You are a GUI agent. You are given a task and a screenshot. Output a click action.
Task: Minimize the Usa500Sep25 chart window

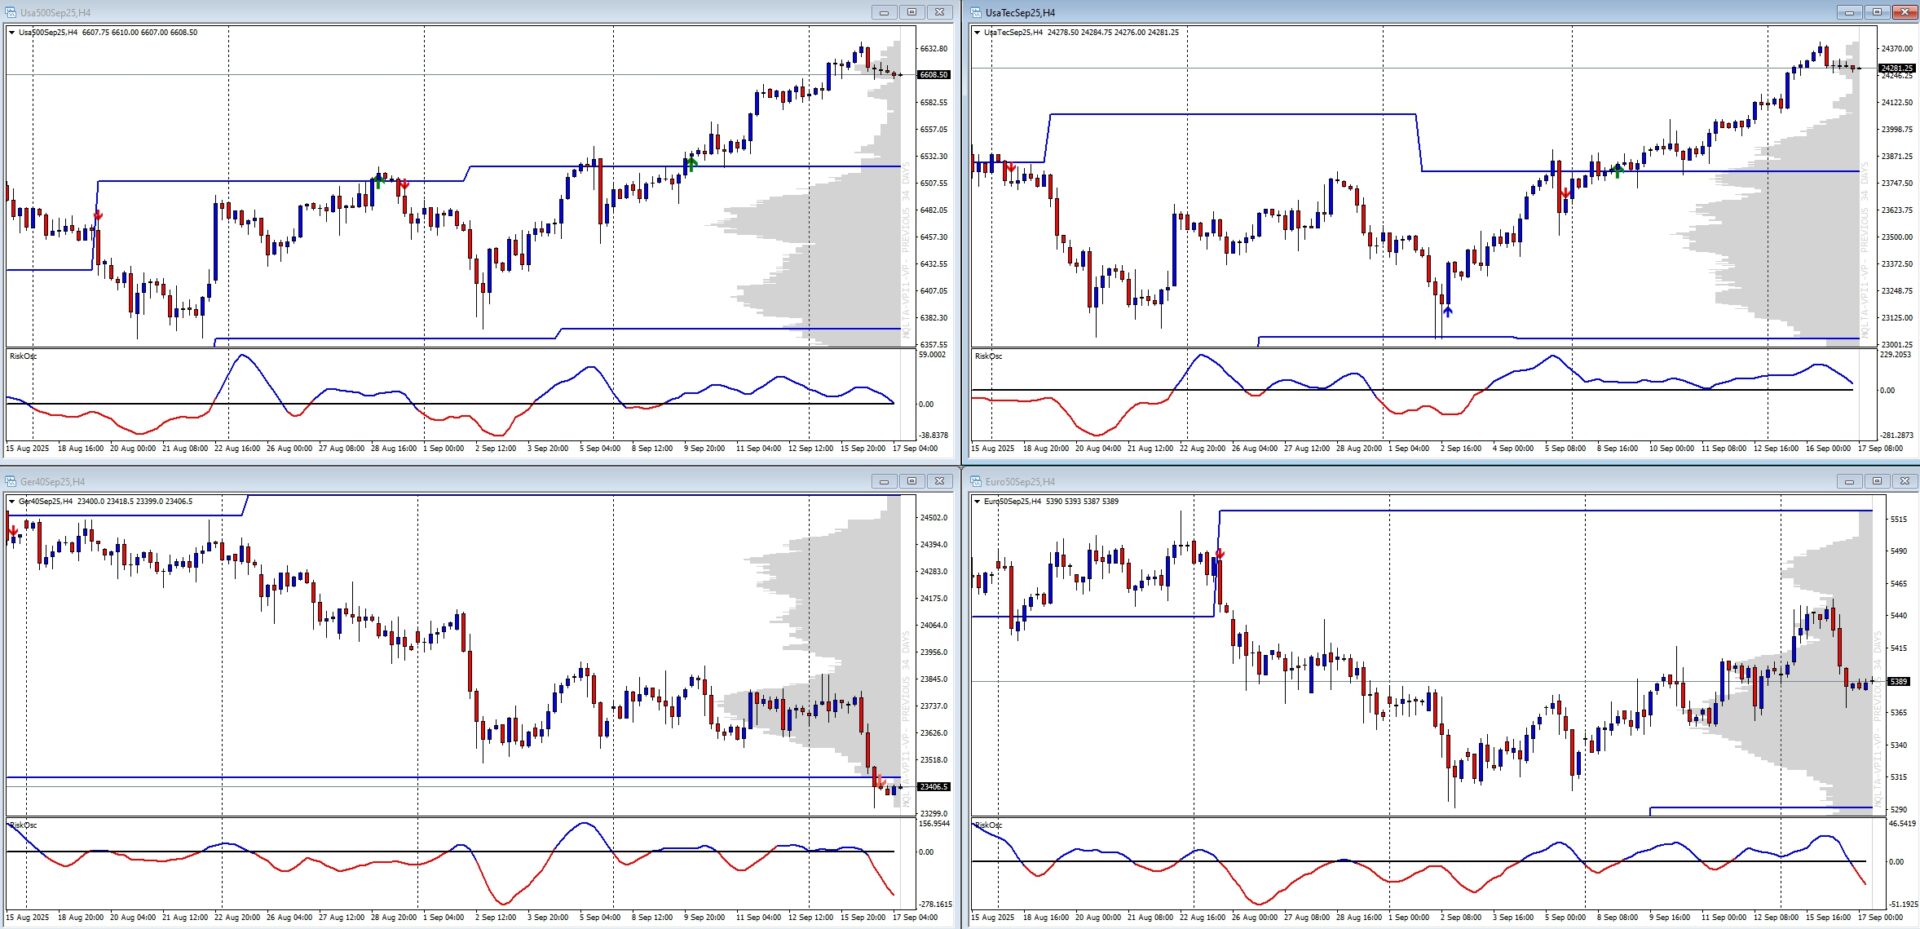(x=883, y=13)
